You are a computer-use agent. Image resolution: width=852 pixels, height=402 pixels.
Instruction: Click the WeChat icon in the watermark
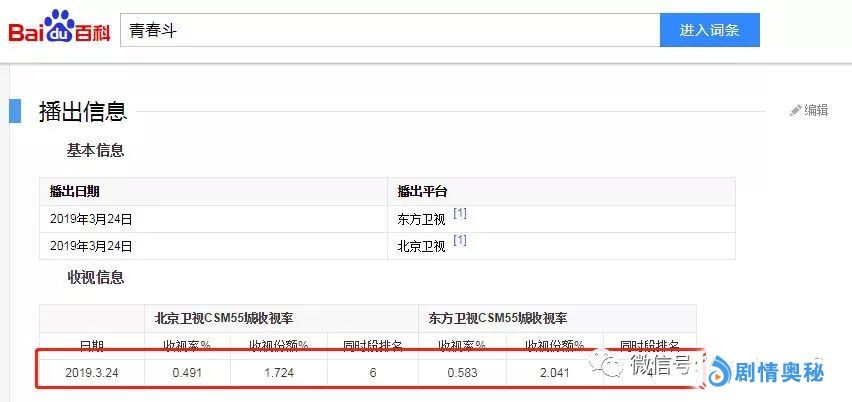pos(612,366)
